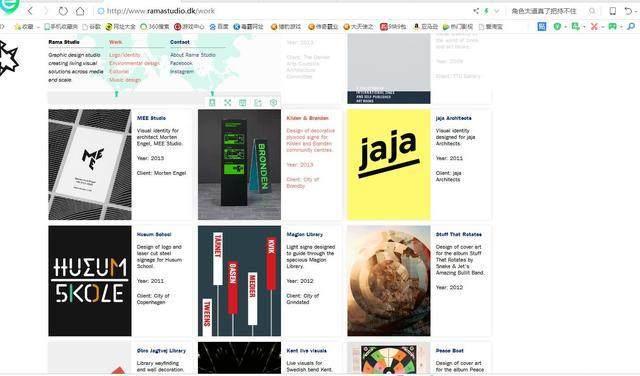Select the Environmental design work category

(134, 63)
